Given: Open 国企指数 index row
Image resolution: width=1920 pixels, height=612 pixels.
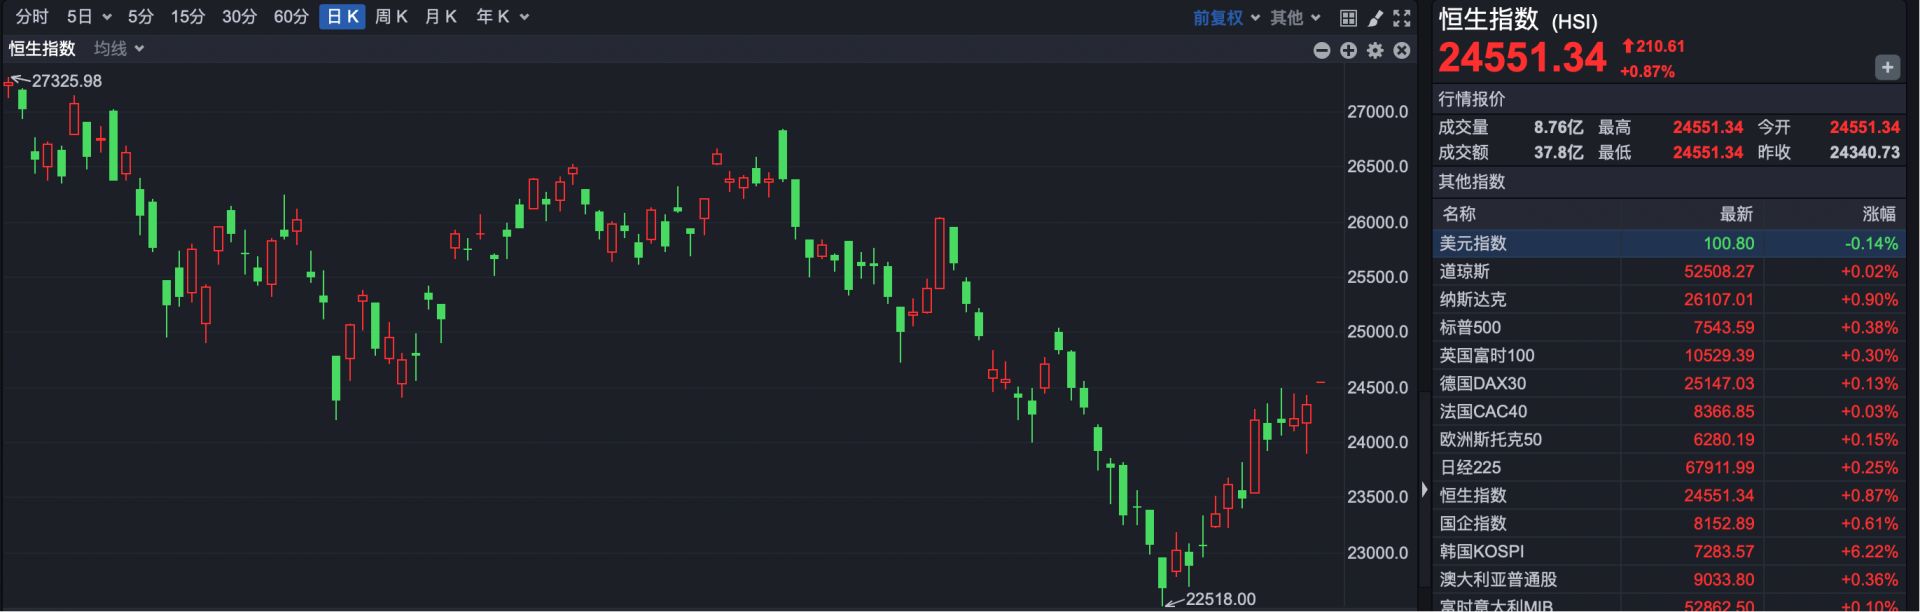Looking at the screenshot, I should click(x=1669, y=523).
